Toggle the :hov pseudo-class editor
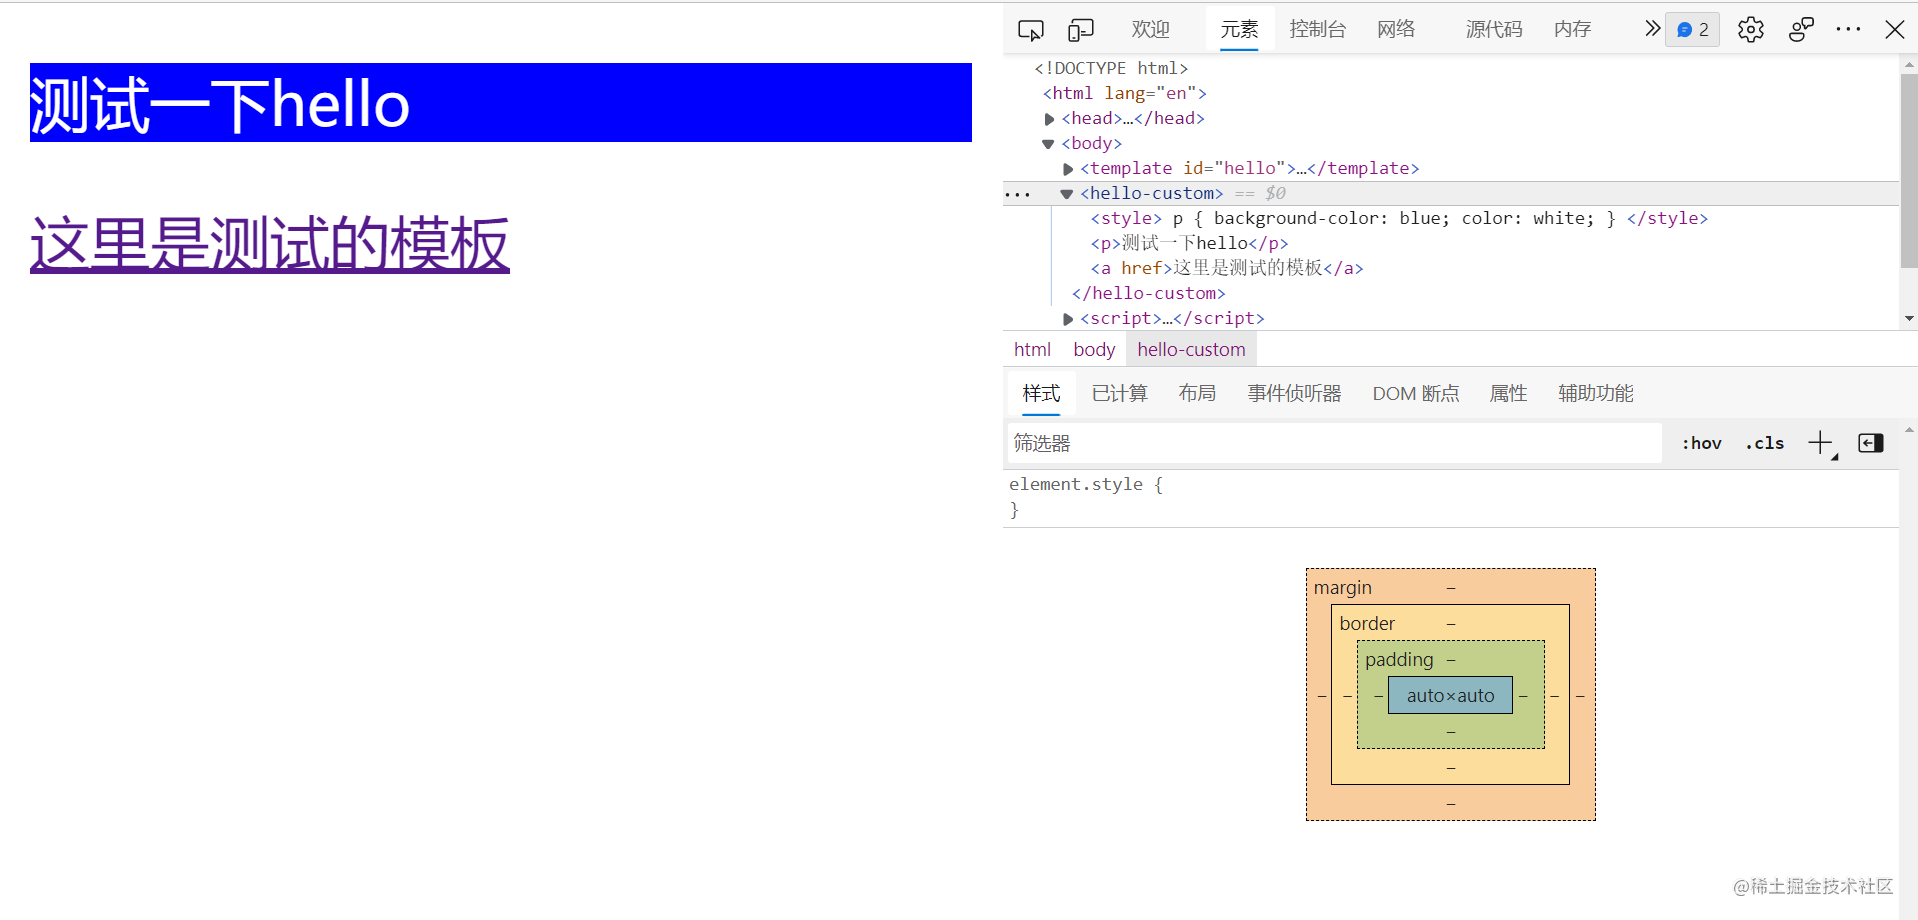The width and height of the screenshot is (1918, 920). pos(1701,443)
